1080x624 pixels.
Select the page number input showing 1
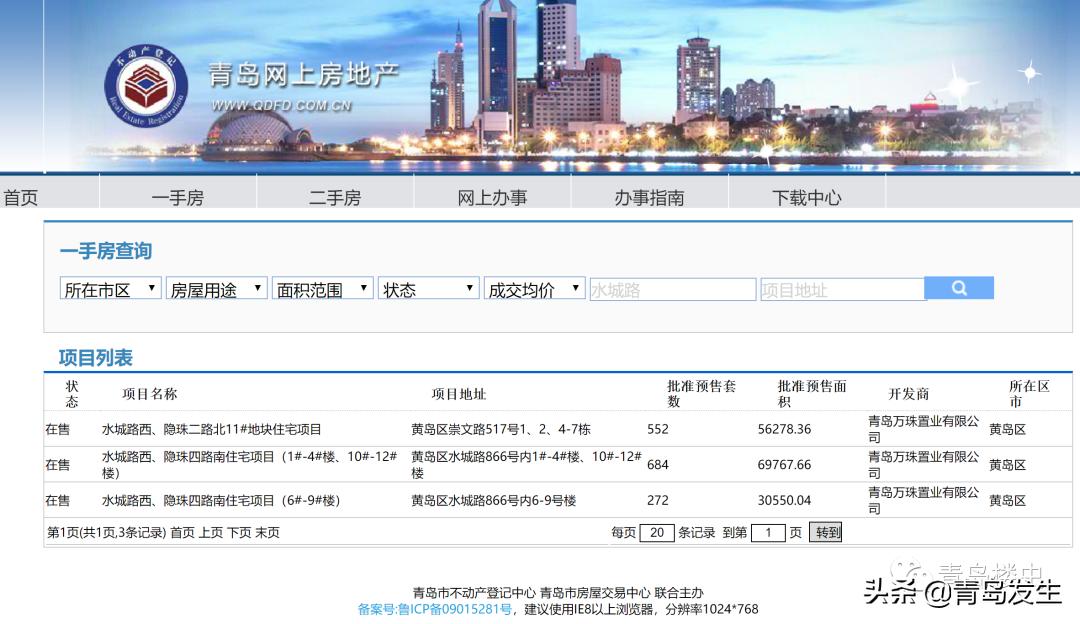(768, 532)
